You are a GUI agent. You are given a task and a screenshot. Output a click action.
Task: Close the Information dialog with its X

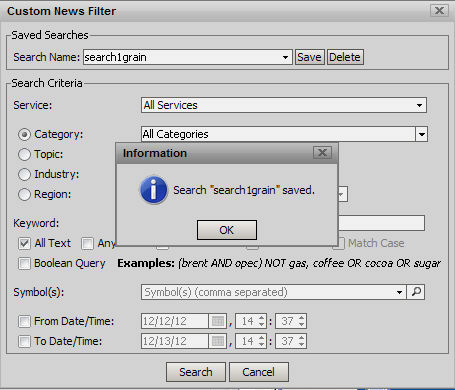322,153
